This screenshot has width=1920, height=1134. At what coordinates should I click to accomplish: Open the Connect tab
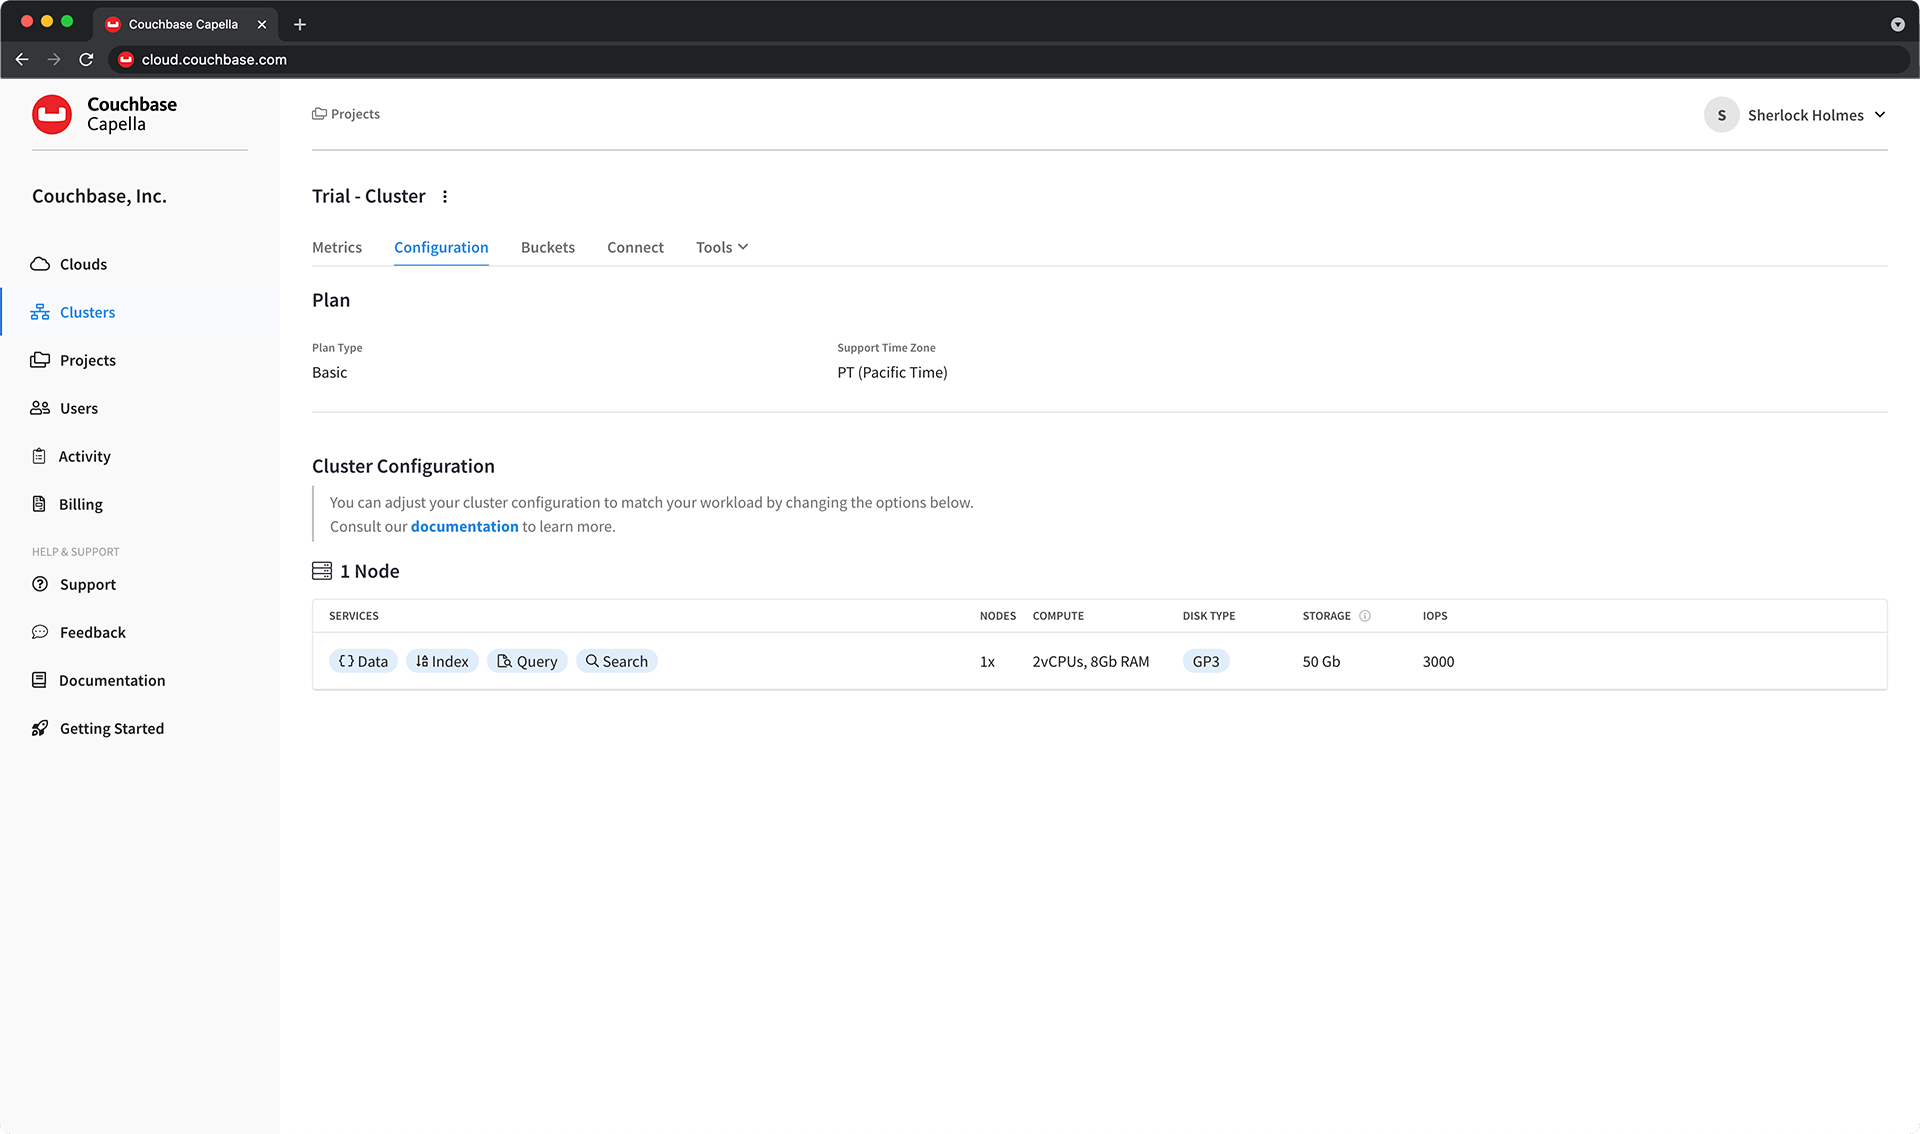pyautogui.click(x=635, y=247)
